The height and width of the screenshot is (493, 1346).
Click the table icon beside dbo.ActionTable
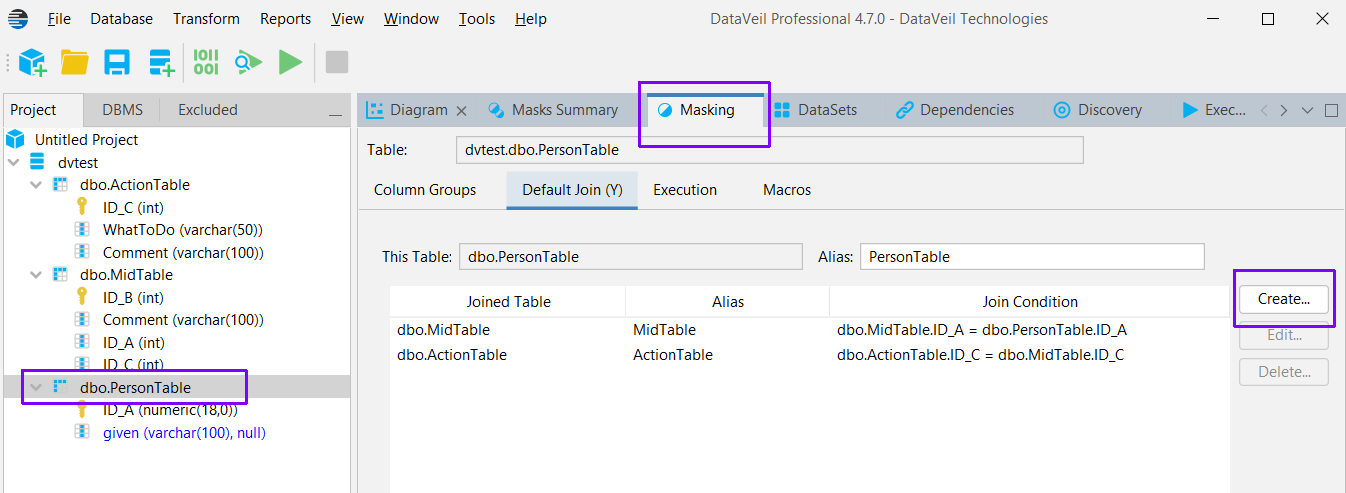click(60, 185)
